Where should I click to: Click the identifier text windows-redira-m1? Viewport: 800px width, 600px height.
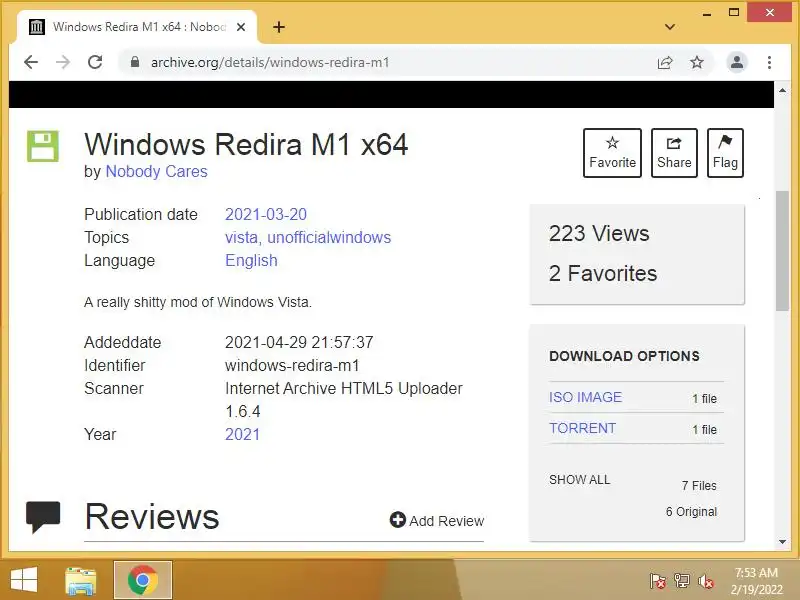(292, 365)
